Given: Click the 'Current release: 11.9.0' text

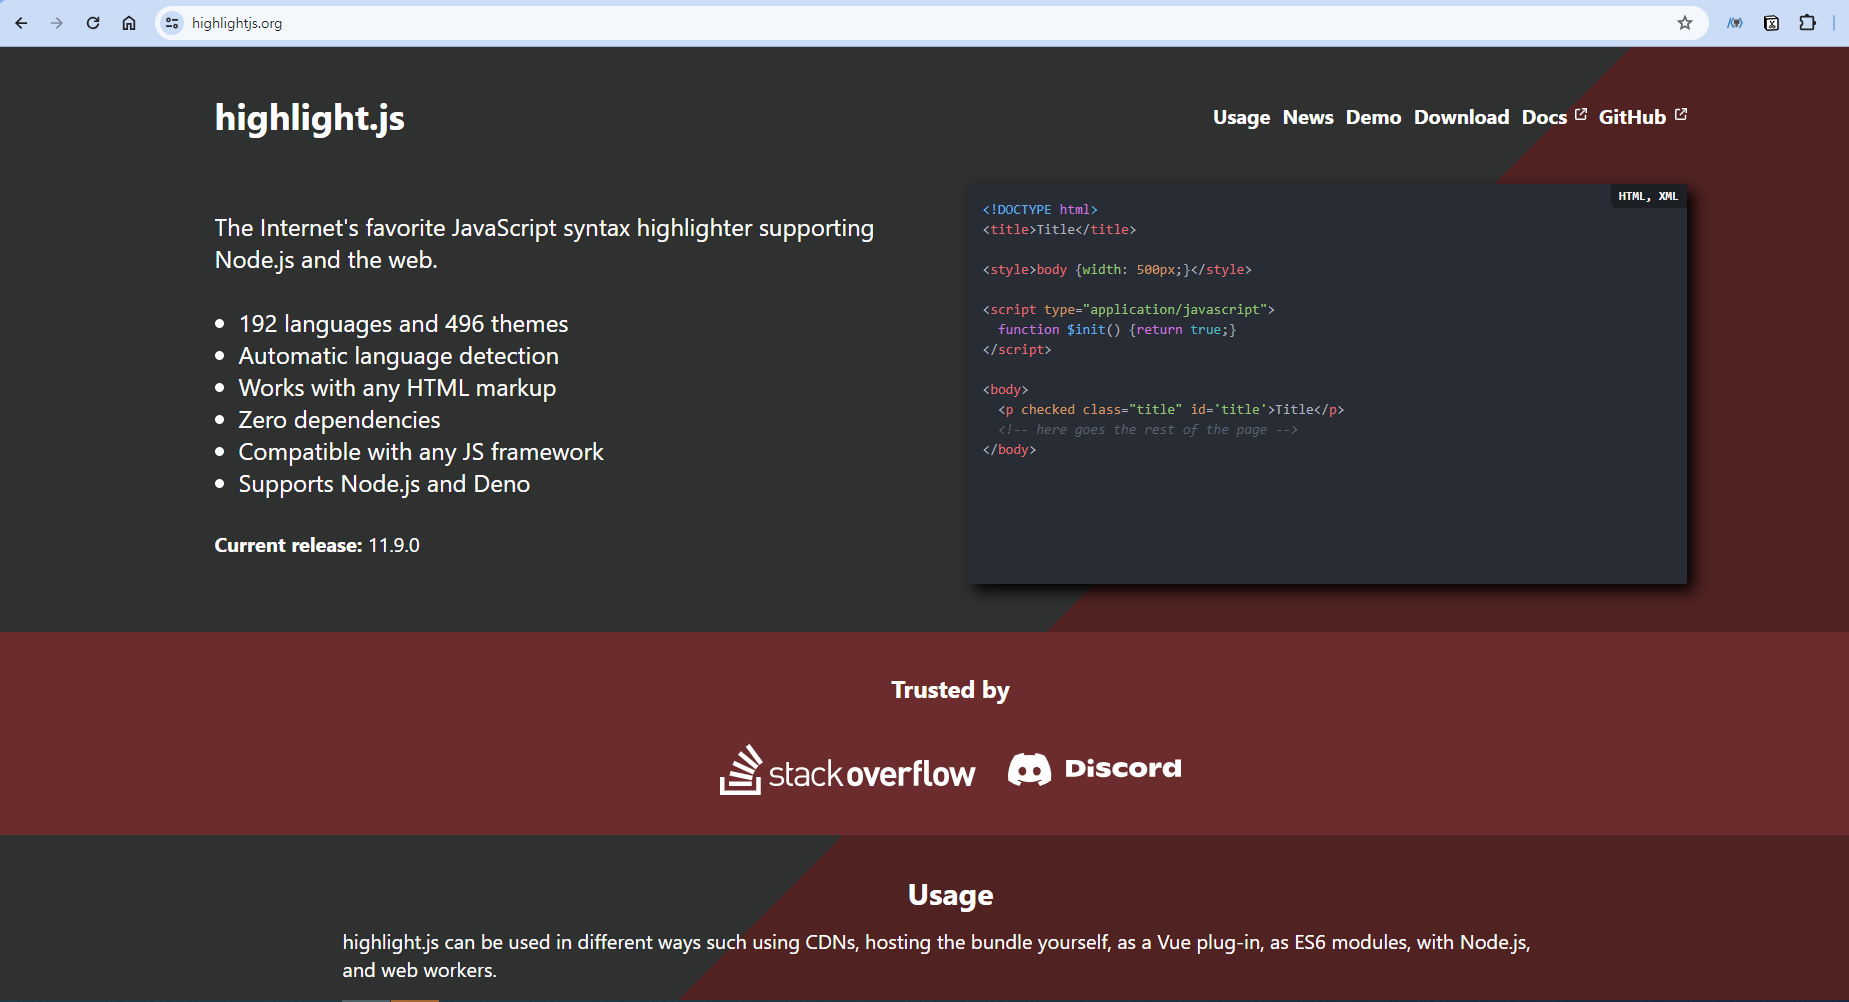Looking at the screenshot, I should [x=317, y=545].
